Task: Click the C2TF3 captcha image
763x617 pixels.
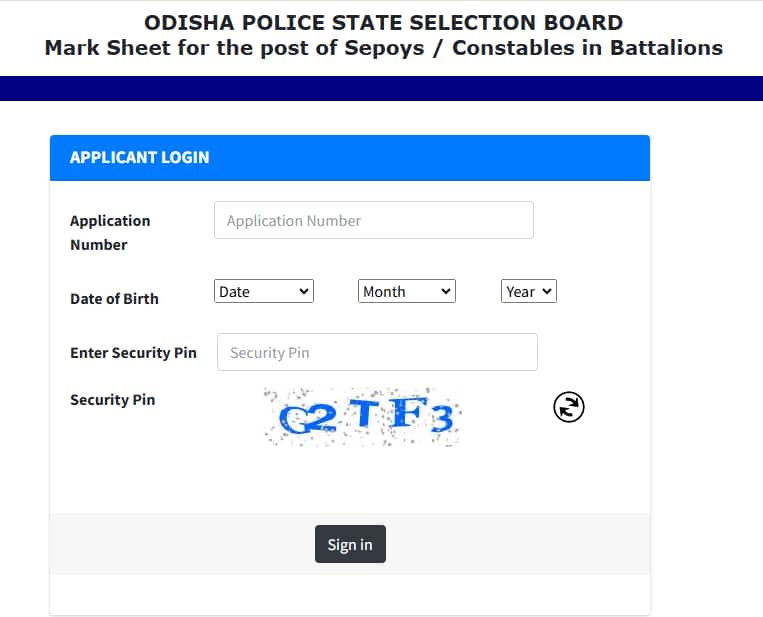Action: (364, 414)
